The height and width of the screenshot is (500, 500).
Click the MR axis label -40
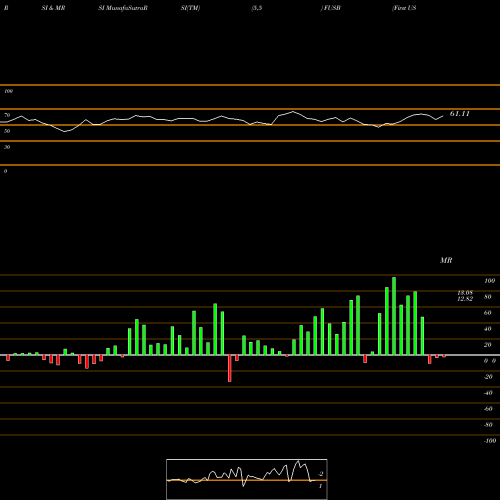[x=488, y=393]
